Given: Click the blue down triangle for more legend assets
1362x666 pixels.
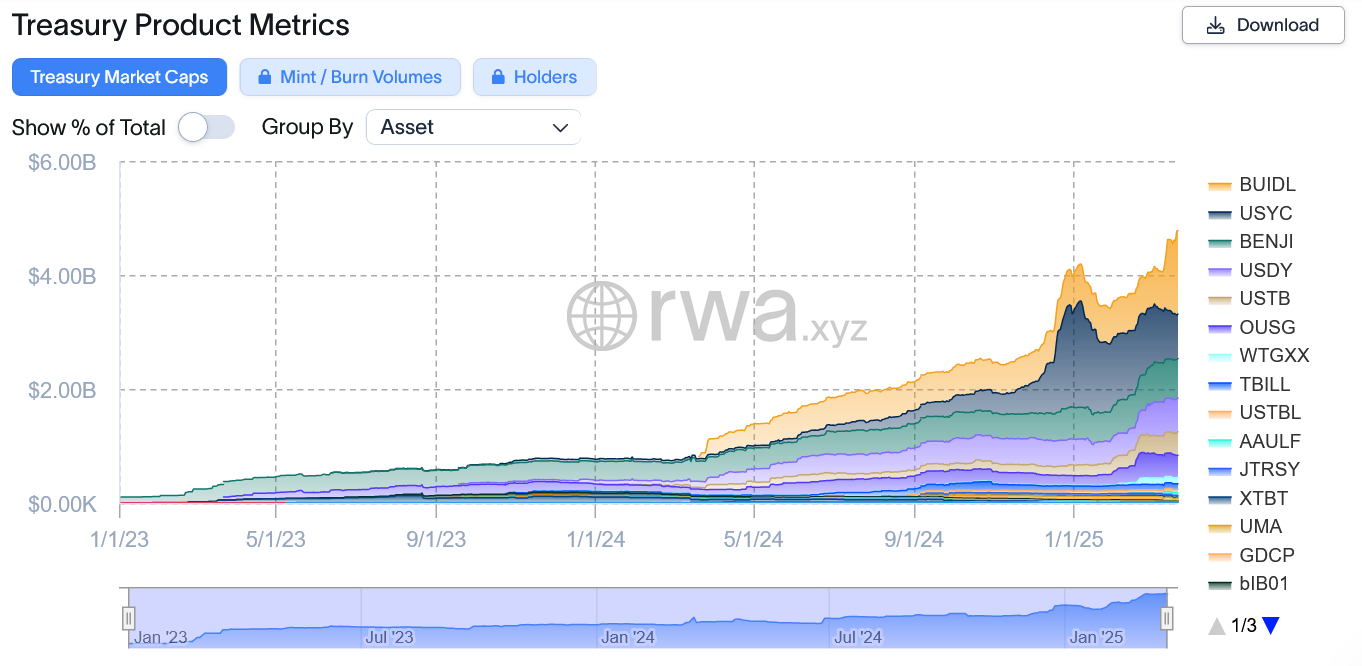Looking at the screenshot, I should (x=1270, y=624).
